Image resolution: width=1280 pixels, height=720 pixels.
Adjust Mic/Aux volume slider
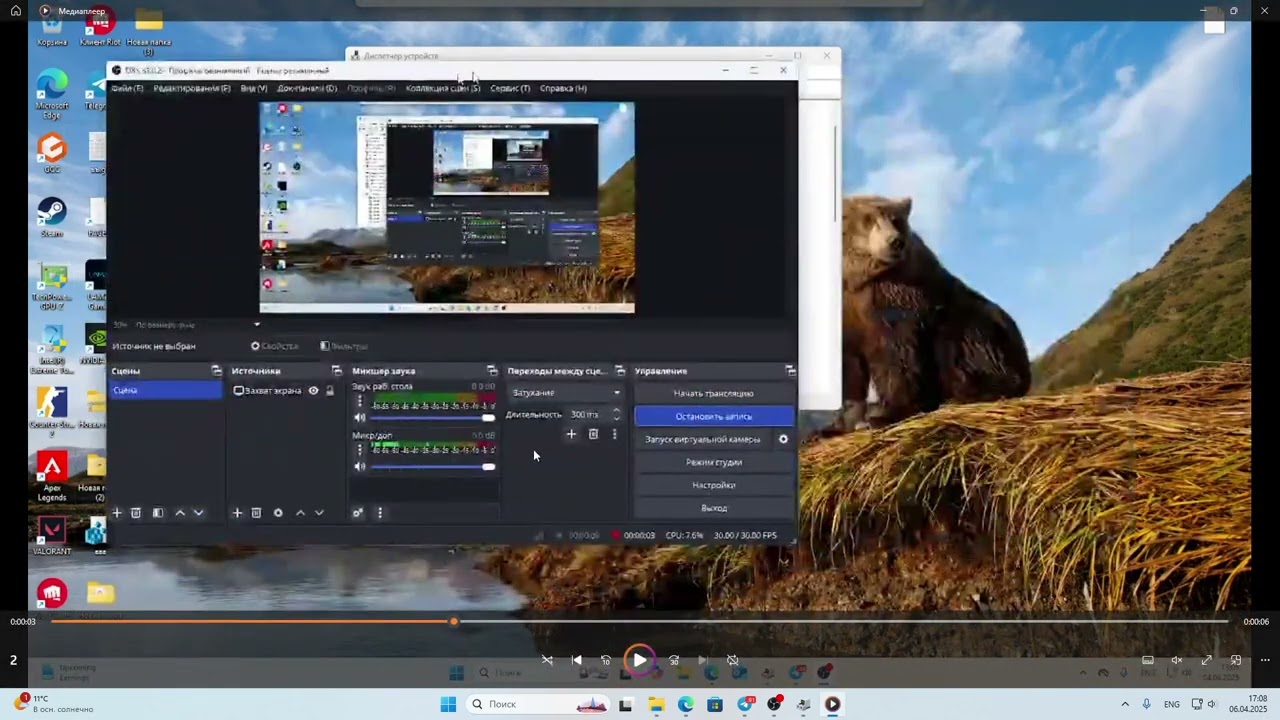click(x=433, y=467)
